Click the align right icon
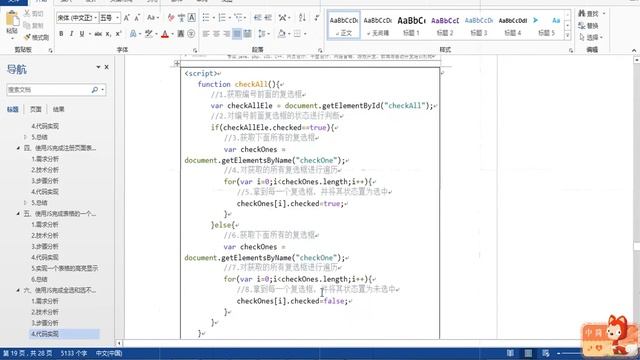Viewport: 640px width, 360px height. (x=227, y=34)
